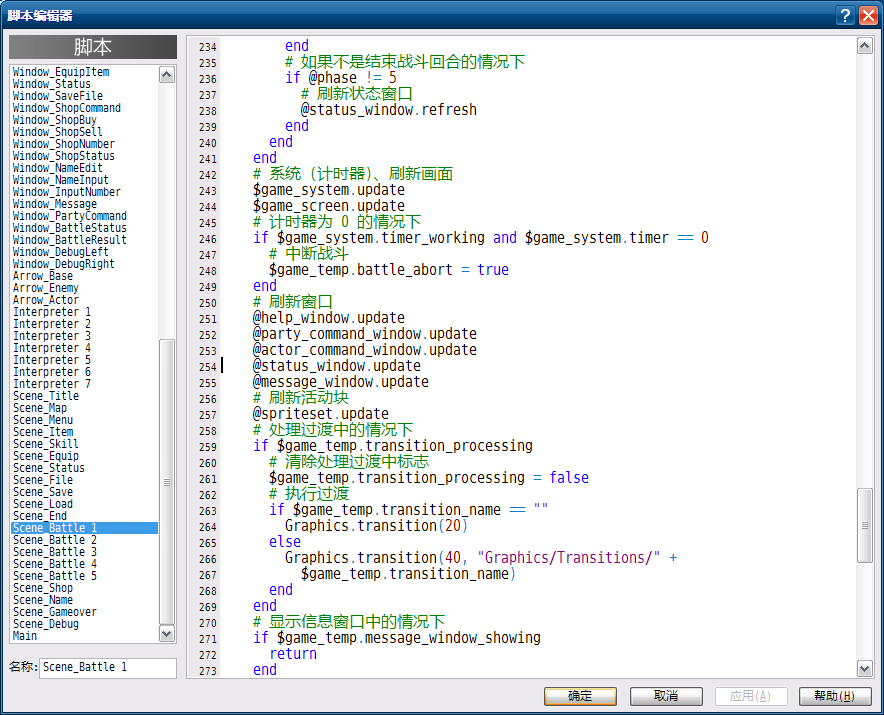Select the Scene_Title script
Screen dimensions: 884x715
85,396
